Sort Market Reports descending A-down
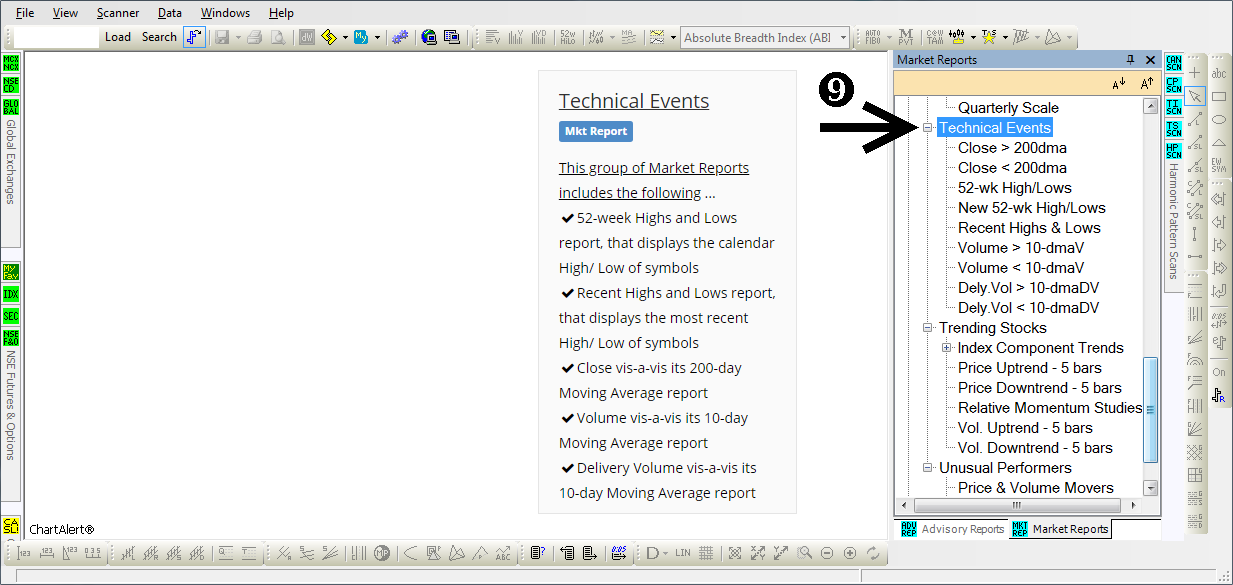1233x585 pixels. point(1119,84)
